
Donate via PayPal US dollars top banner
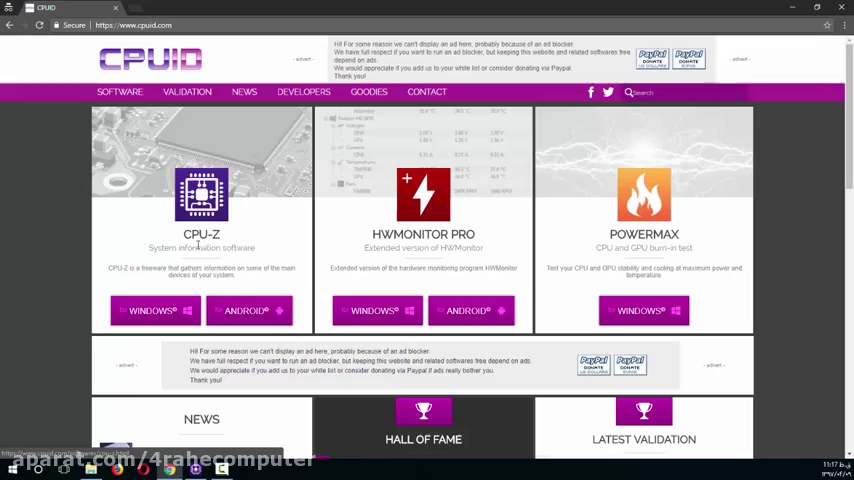pos(652,59)
